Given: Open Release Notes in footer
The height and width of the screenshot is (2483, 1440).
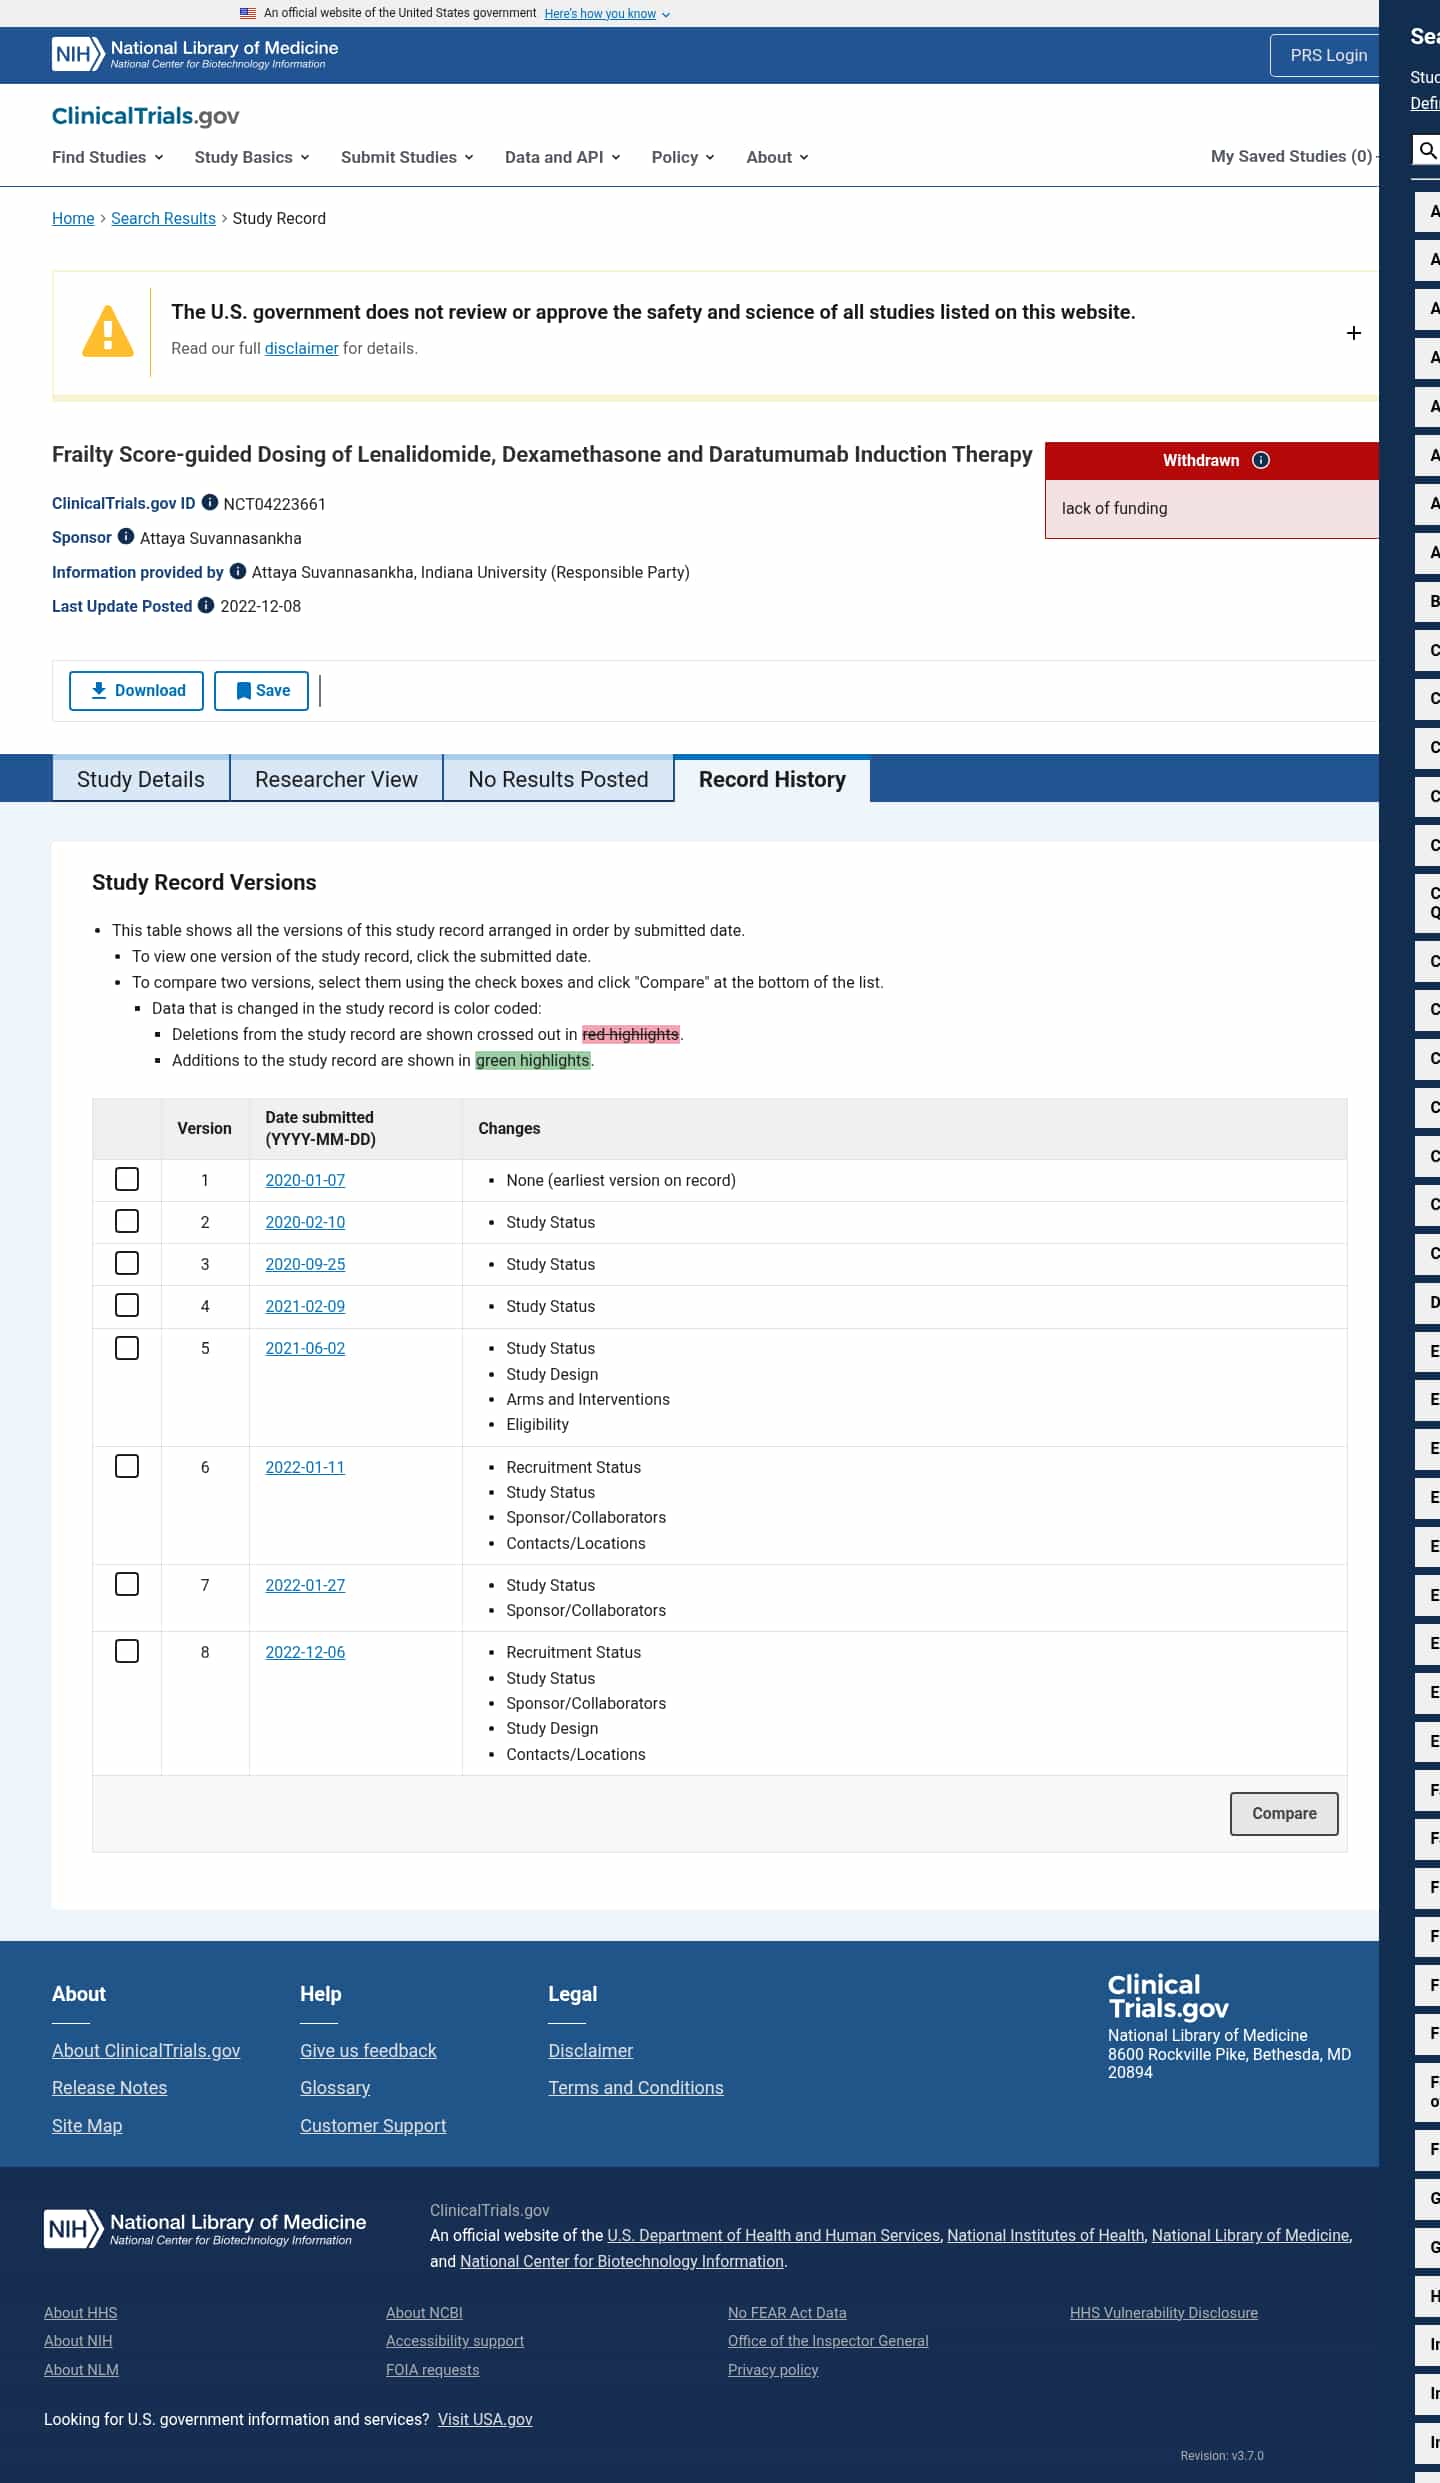Looking at the screenshot, I should pyautogui.click(x=110, y=2087).
